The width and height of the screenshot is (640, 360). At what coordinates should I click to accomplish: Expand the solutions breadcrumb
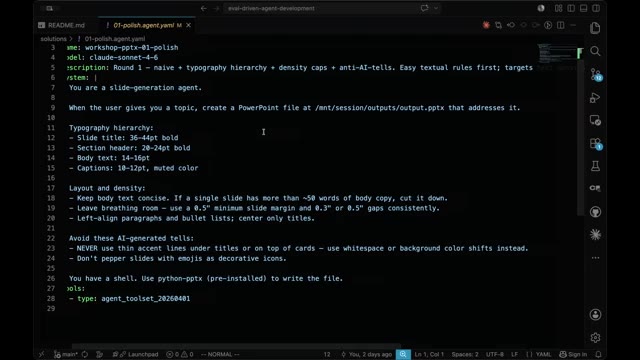tap(53, 39)
